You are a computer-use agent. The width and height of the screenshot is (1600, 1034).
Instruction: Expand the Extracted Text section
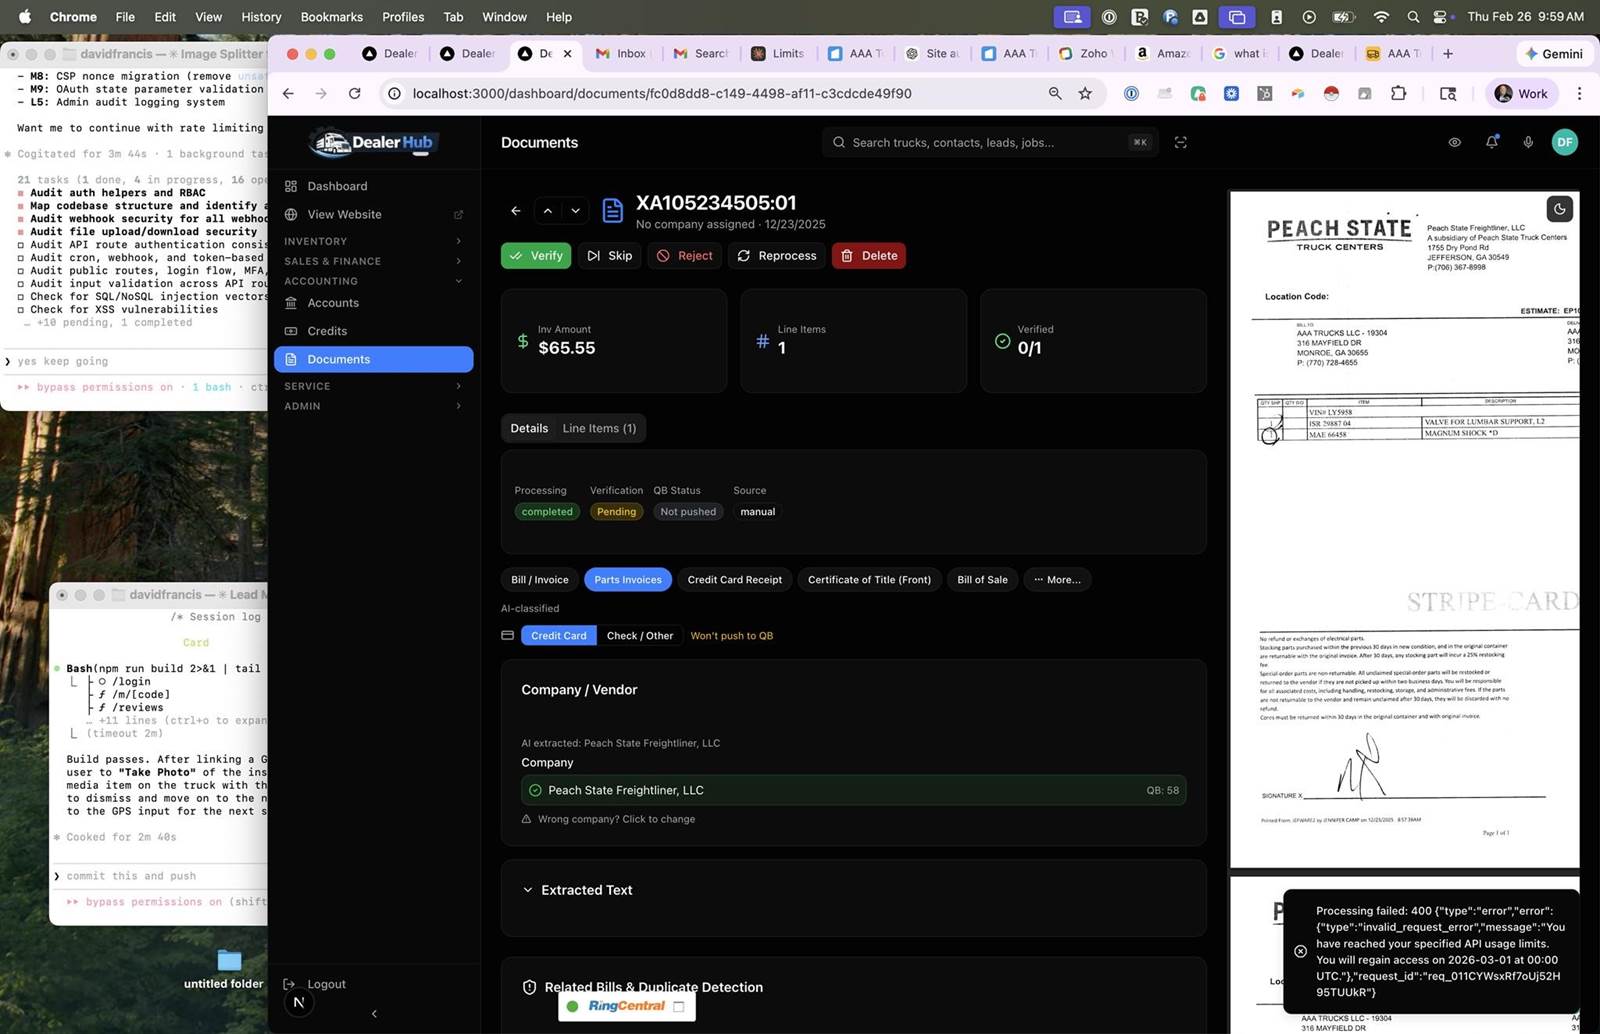coord(586,890)
